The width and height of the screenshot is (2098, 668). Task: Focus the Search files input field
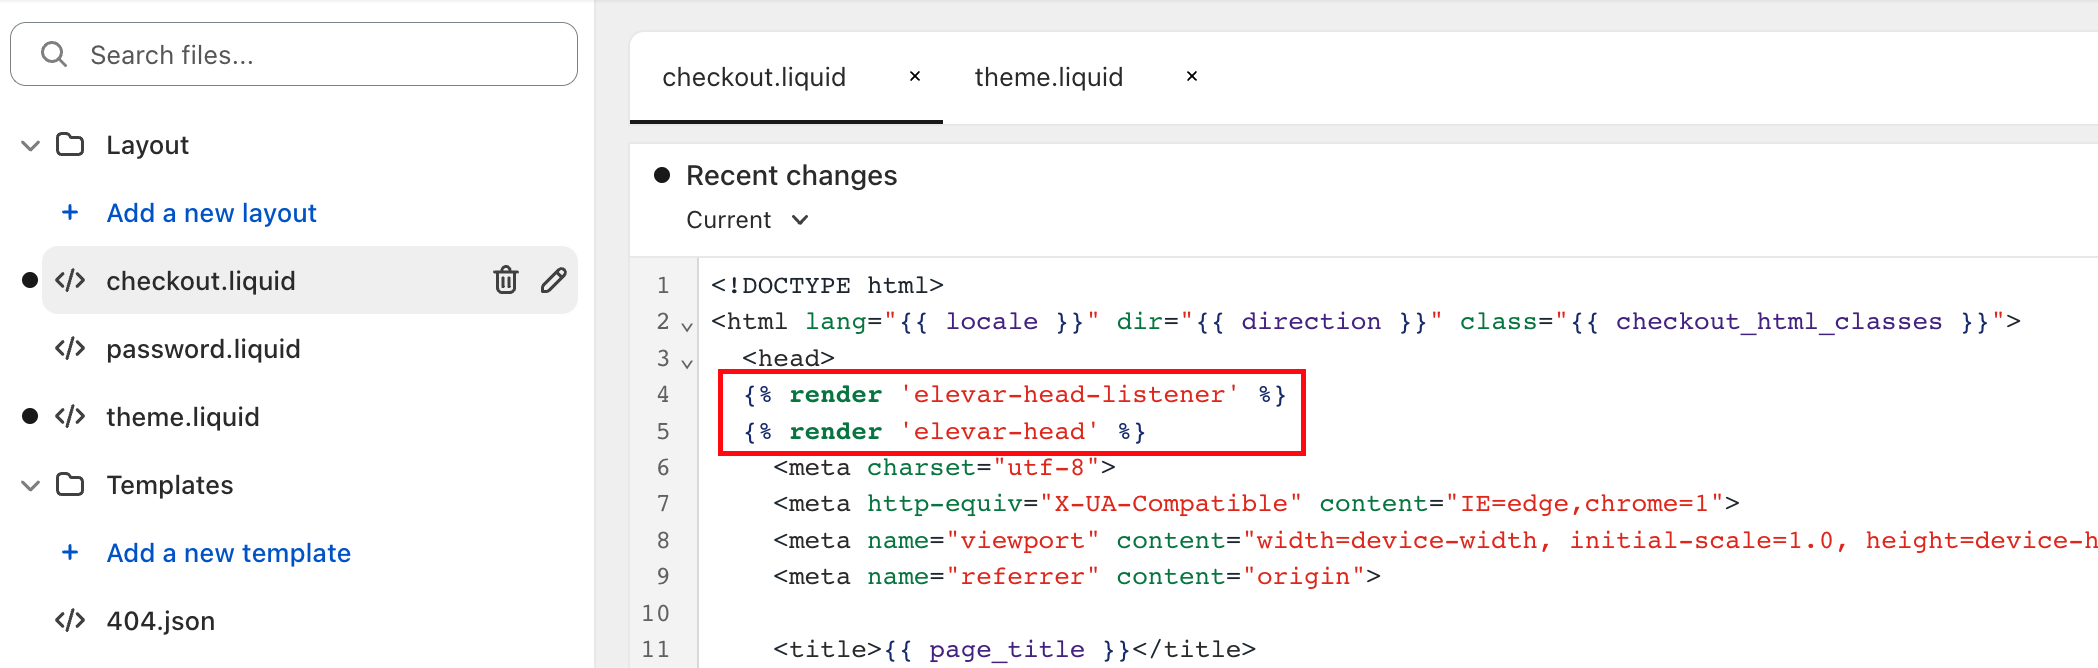(x=294, y=54)
